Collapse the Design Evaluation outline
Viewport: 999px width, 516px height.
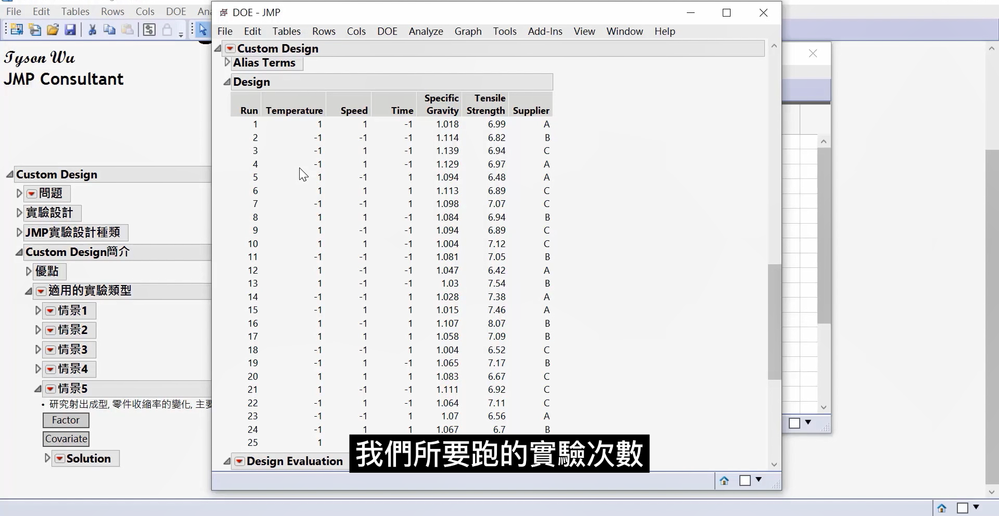coord(227,461)
